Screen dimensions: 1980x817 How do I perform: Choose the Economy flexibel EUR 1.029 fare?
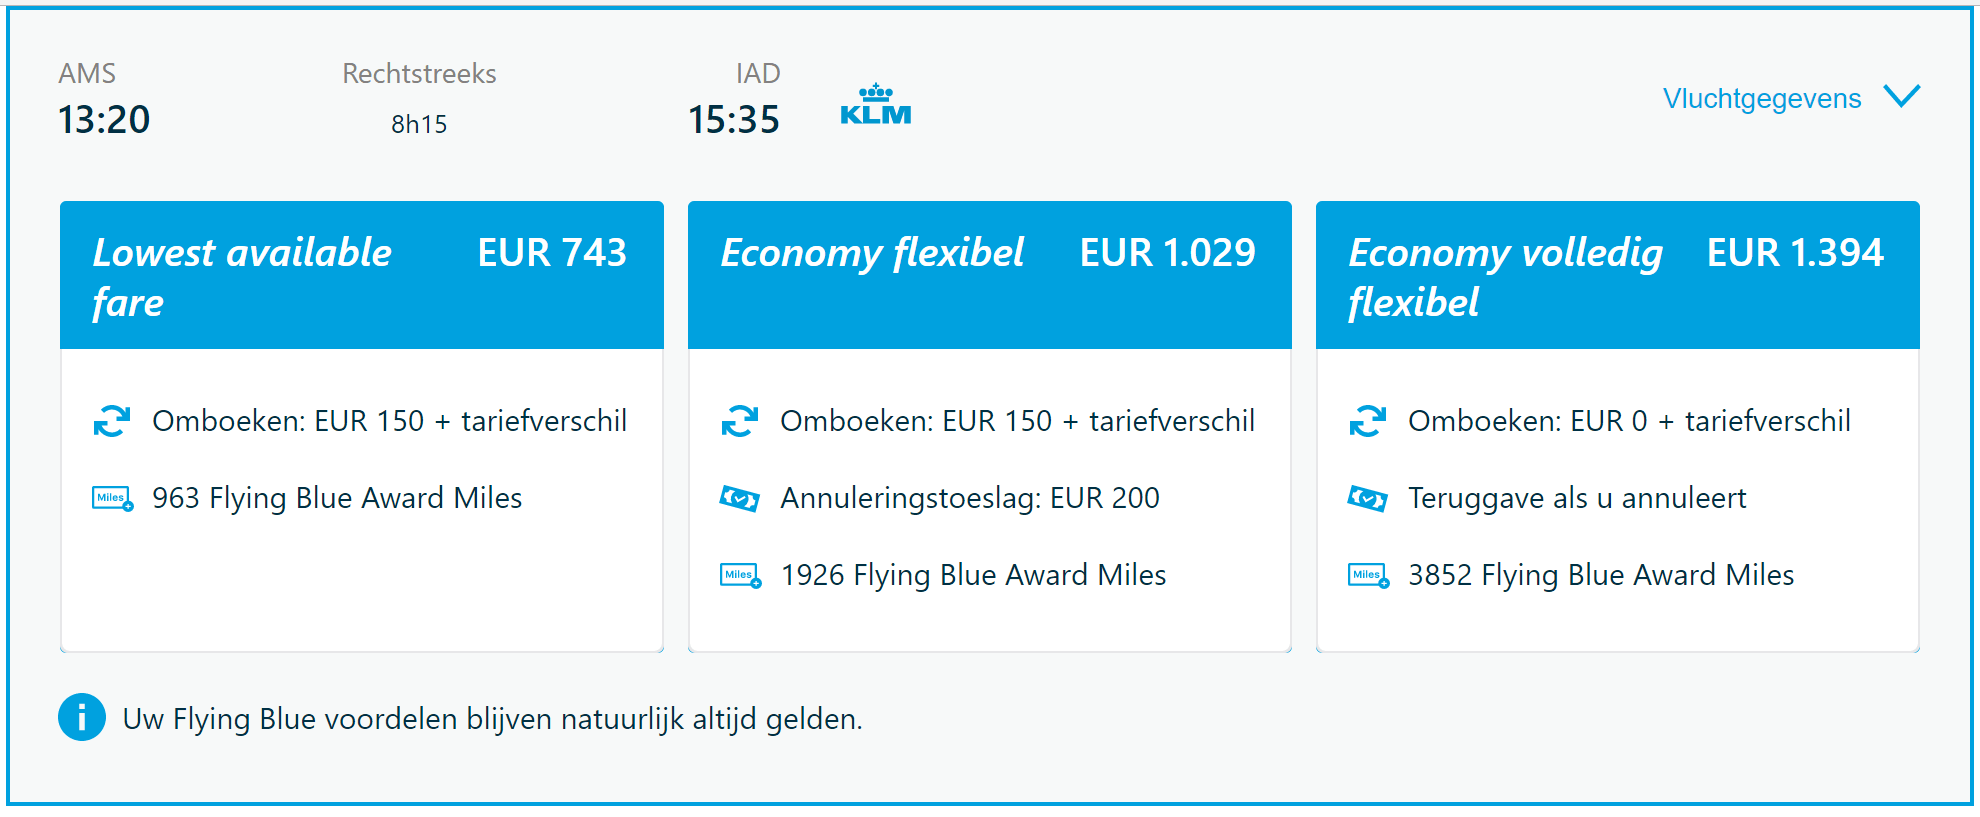click(x=989, y=275)
